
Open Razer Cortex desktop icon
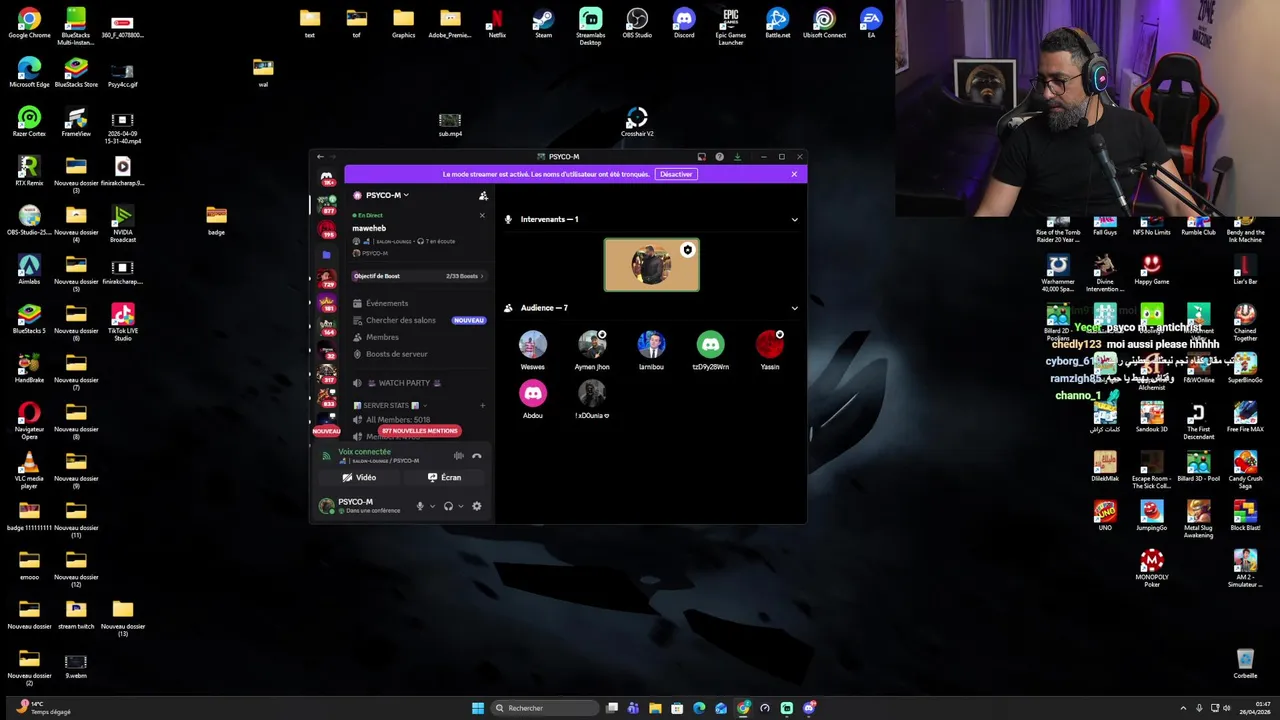(29, 122)
